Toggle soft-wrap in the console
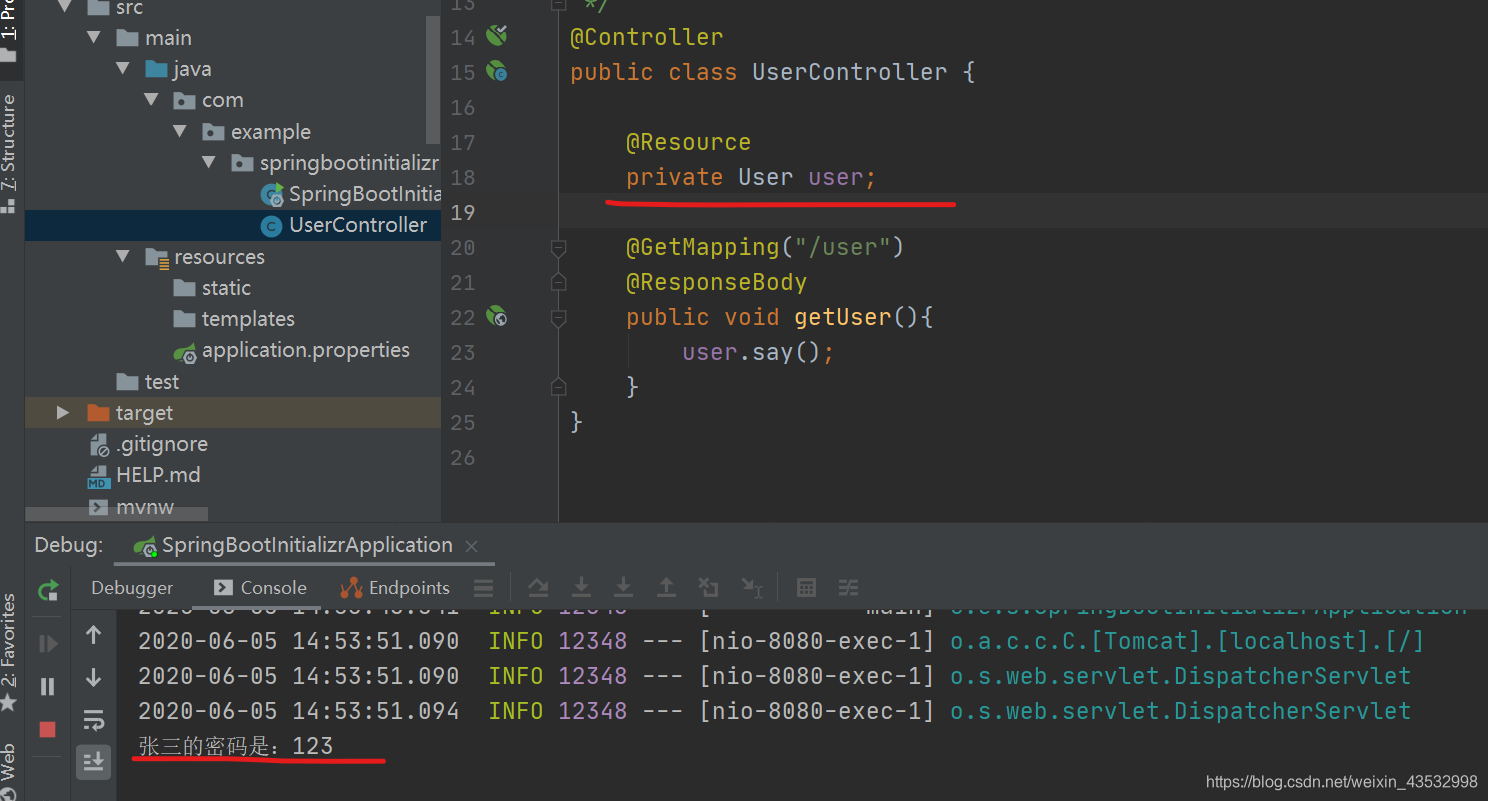The width and height of the screenshot is (1488, 801). [x=94, y=719]
